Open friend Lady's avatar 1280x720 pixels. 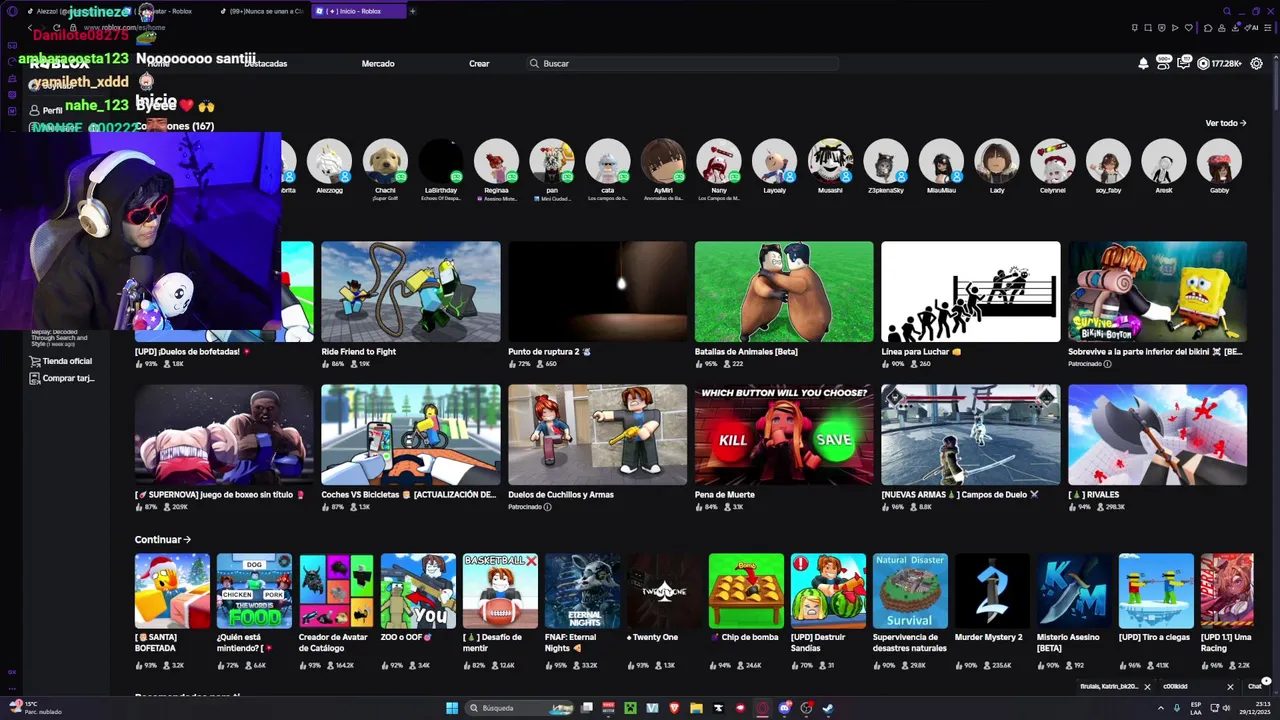tap(997, 161)
